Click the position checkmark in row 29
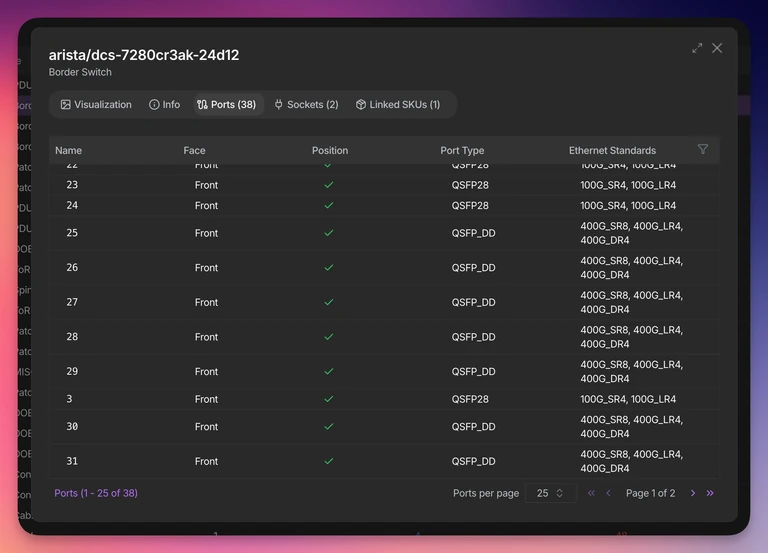The width and height of the screenshot is (768, 553). [329, 371]
